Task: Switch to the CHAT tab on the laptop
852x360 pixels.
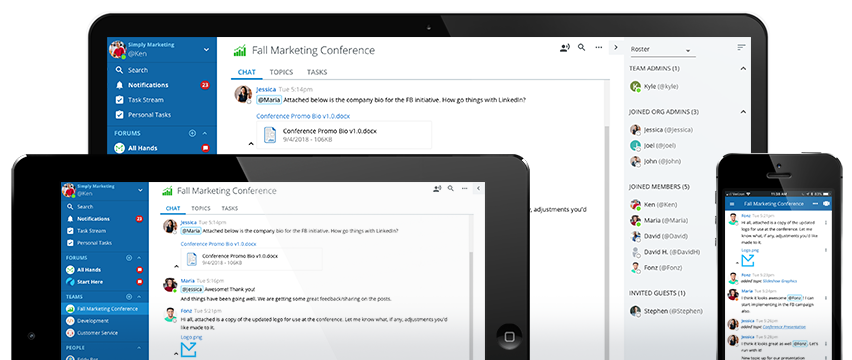Action: coord(247,72)
